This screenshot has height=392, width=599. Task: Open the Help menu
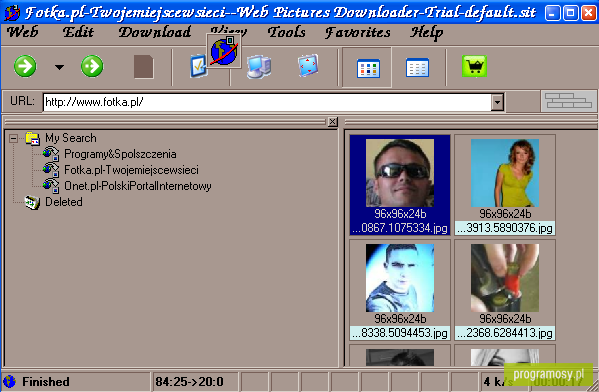coord(427,33)
